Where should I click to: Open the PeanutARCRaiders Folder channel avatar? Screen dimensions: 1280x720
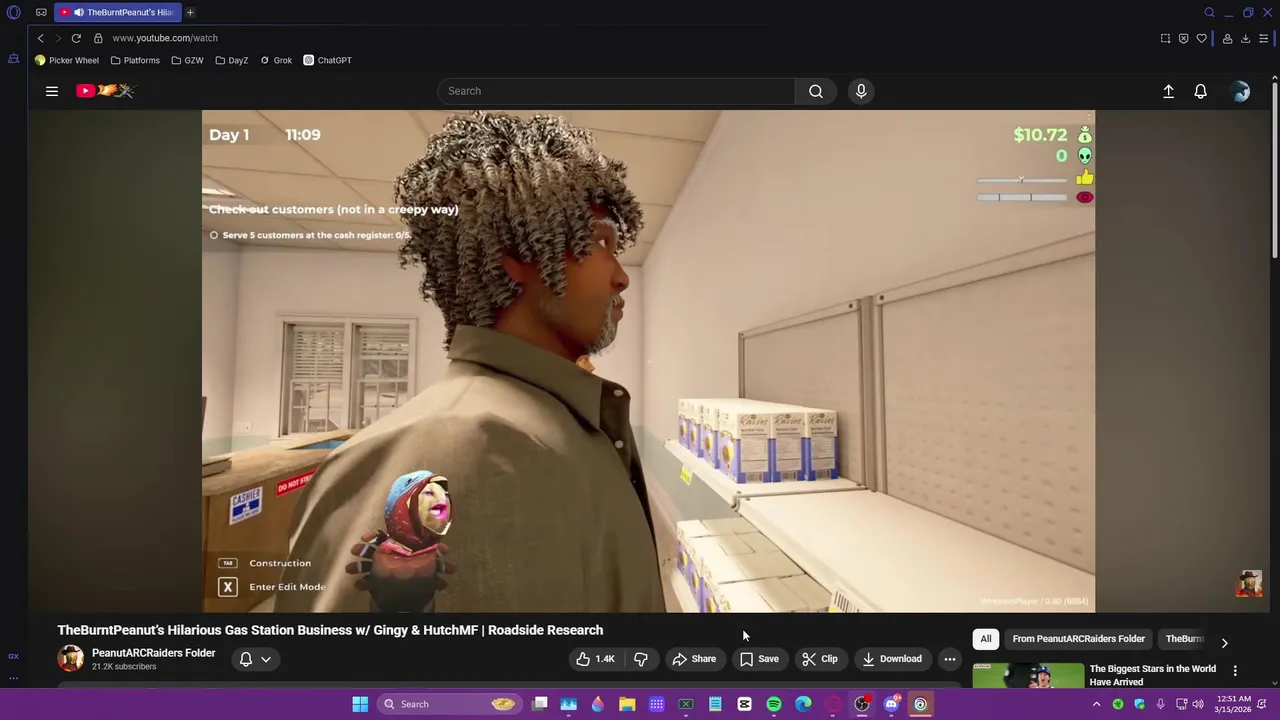70,659
